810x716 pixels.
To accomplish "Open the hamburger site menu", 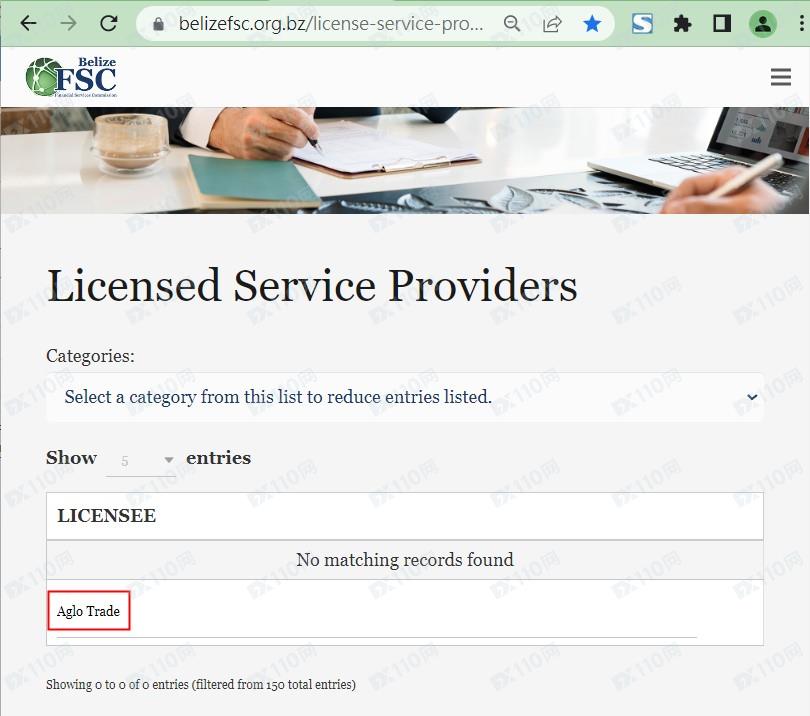I will pos(781,77).
